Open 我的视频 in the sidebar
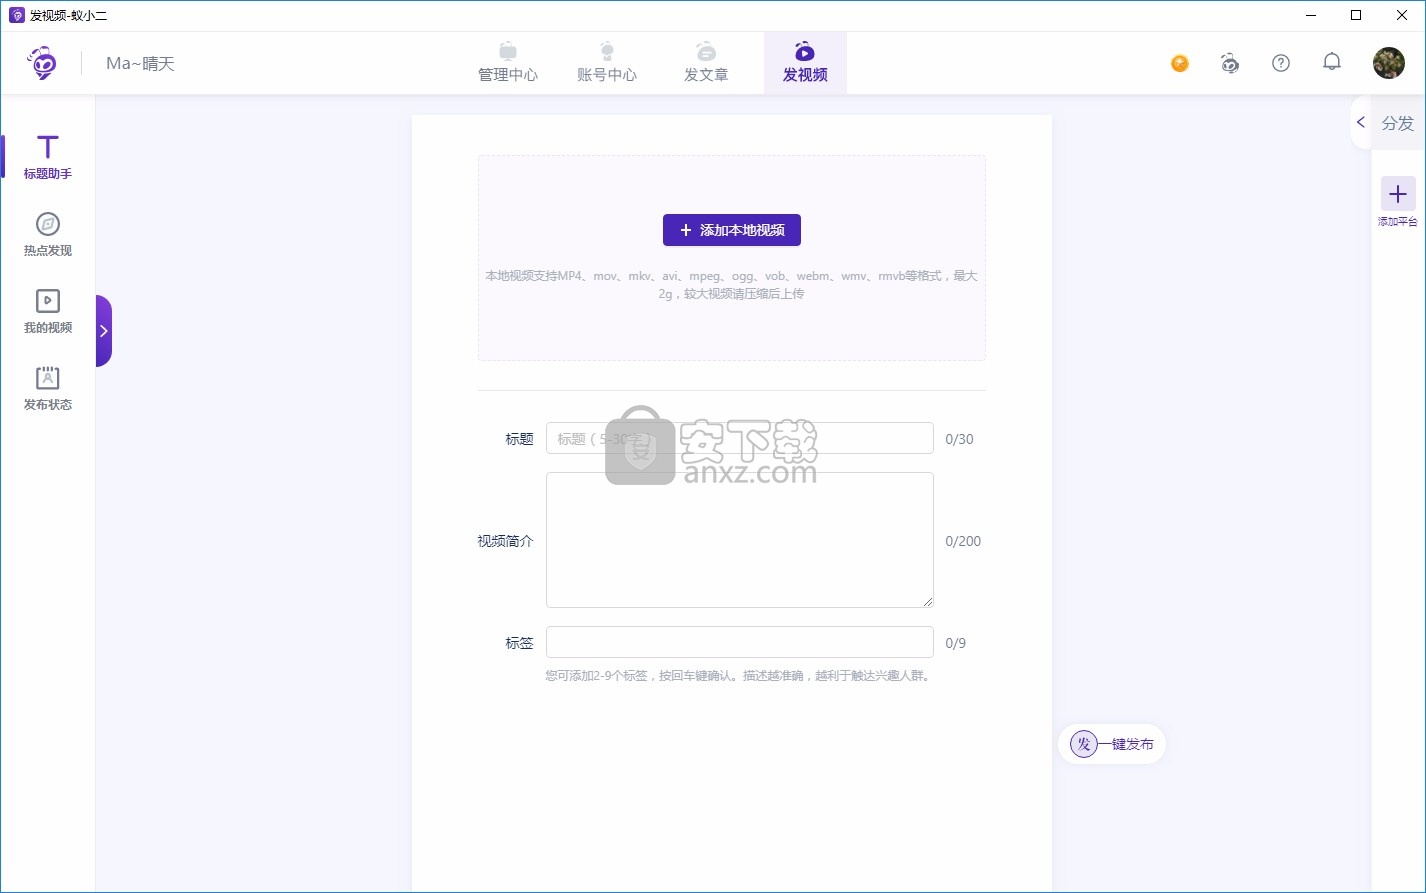 47,312
